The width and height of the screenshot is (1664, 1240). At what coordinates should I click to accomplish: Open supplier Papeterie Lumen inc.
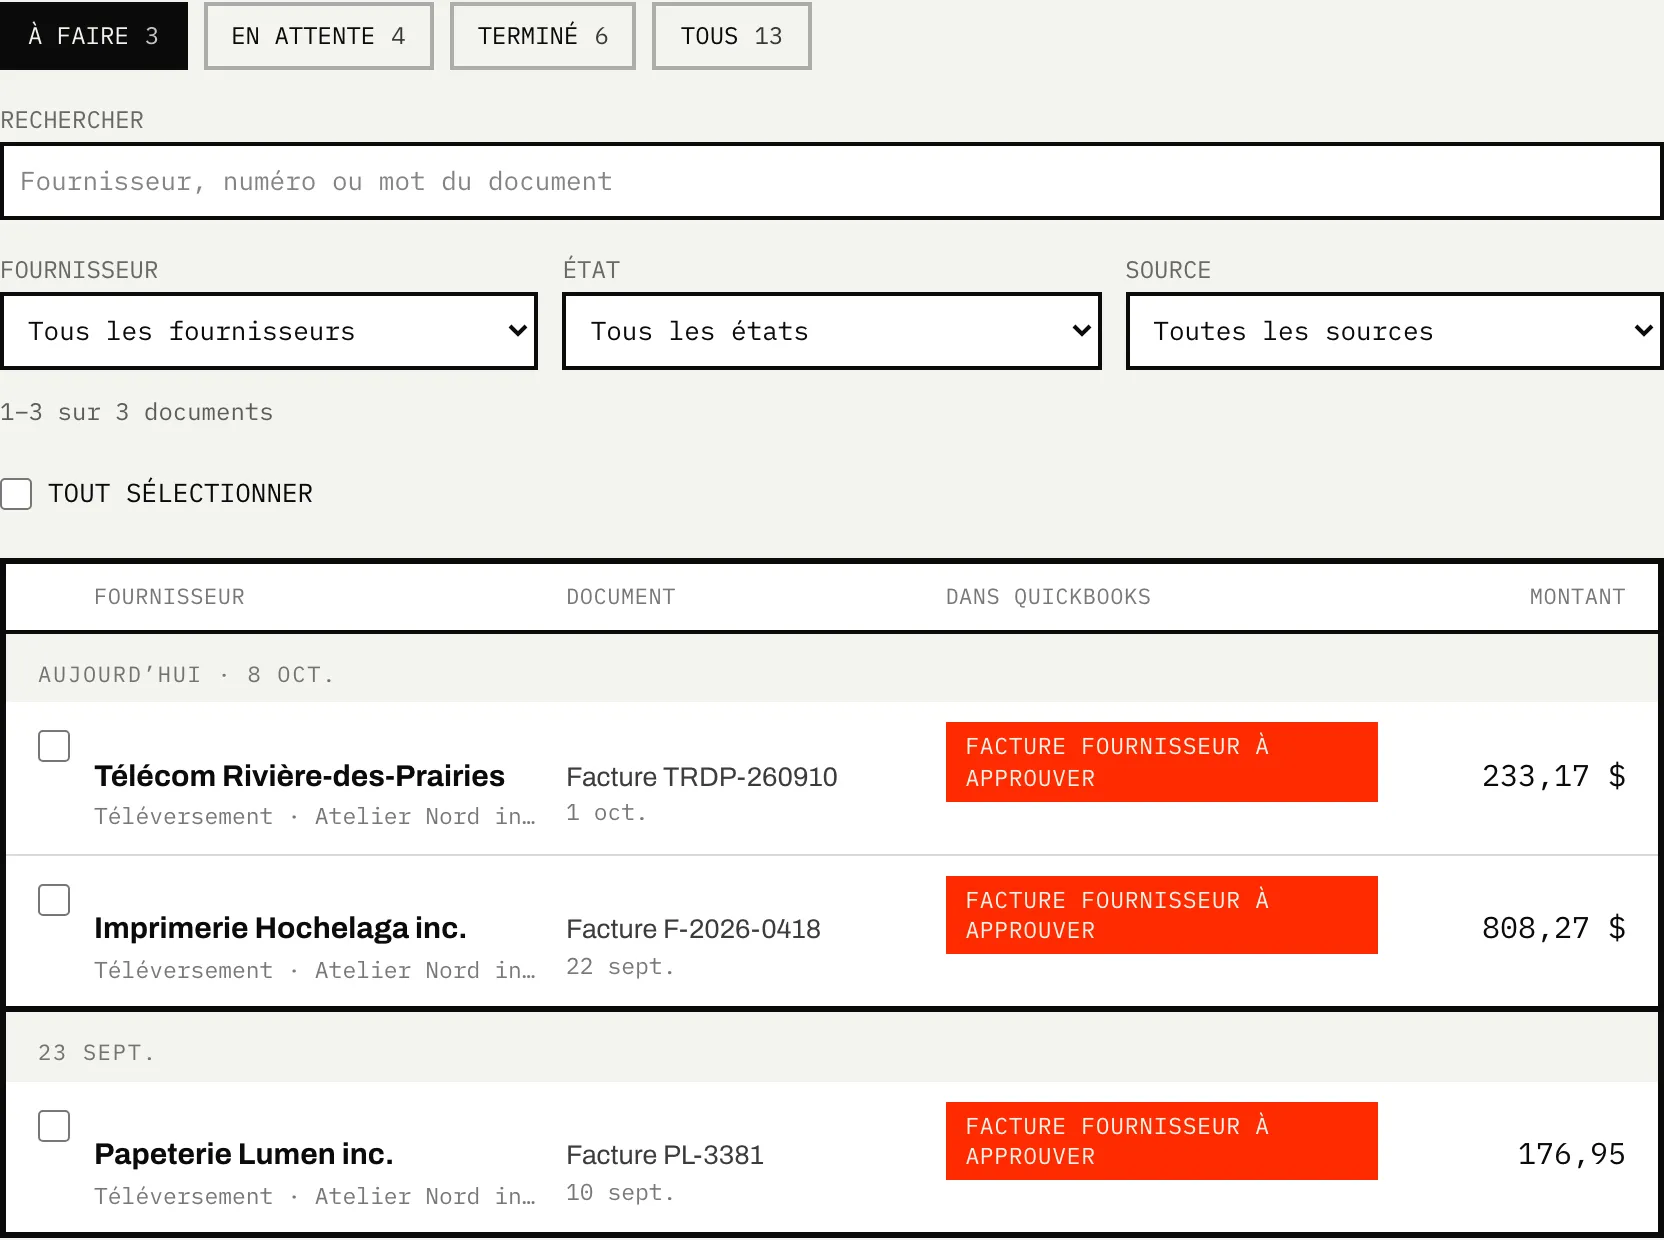243,1154
